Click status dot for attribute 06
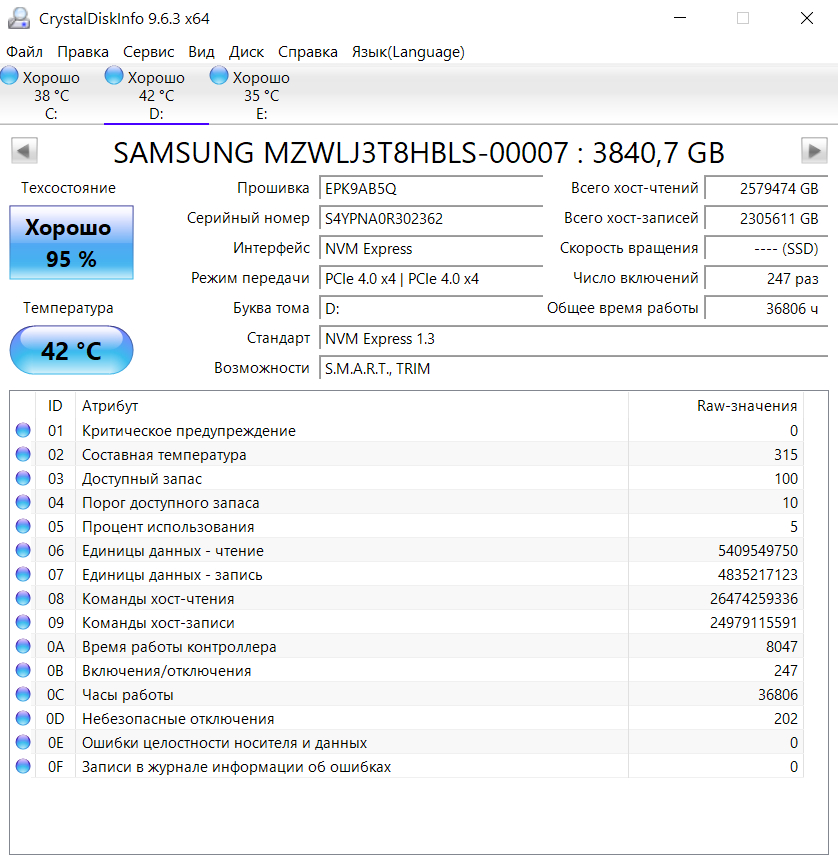Screen dimensions: 838x864 (x=23, y=550)
